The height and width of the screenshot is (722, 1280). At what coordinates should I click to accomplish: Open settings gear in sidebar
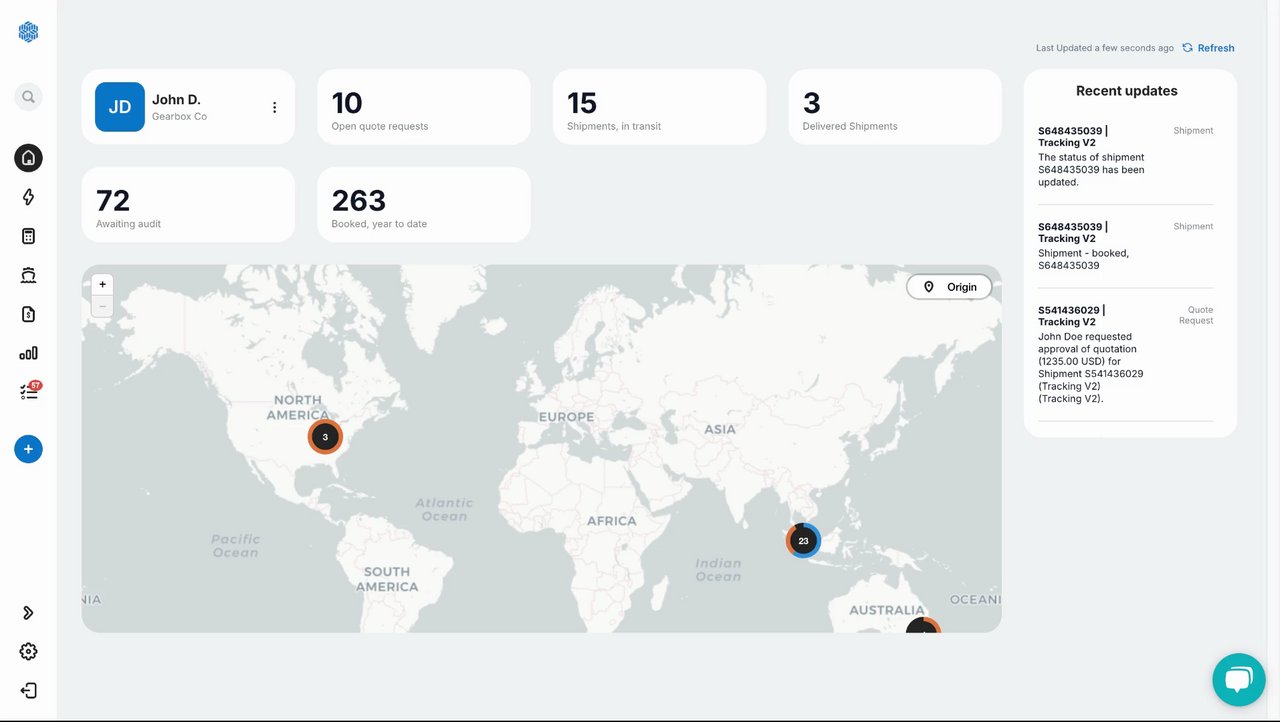point(28,652)
